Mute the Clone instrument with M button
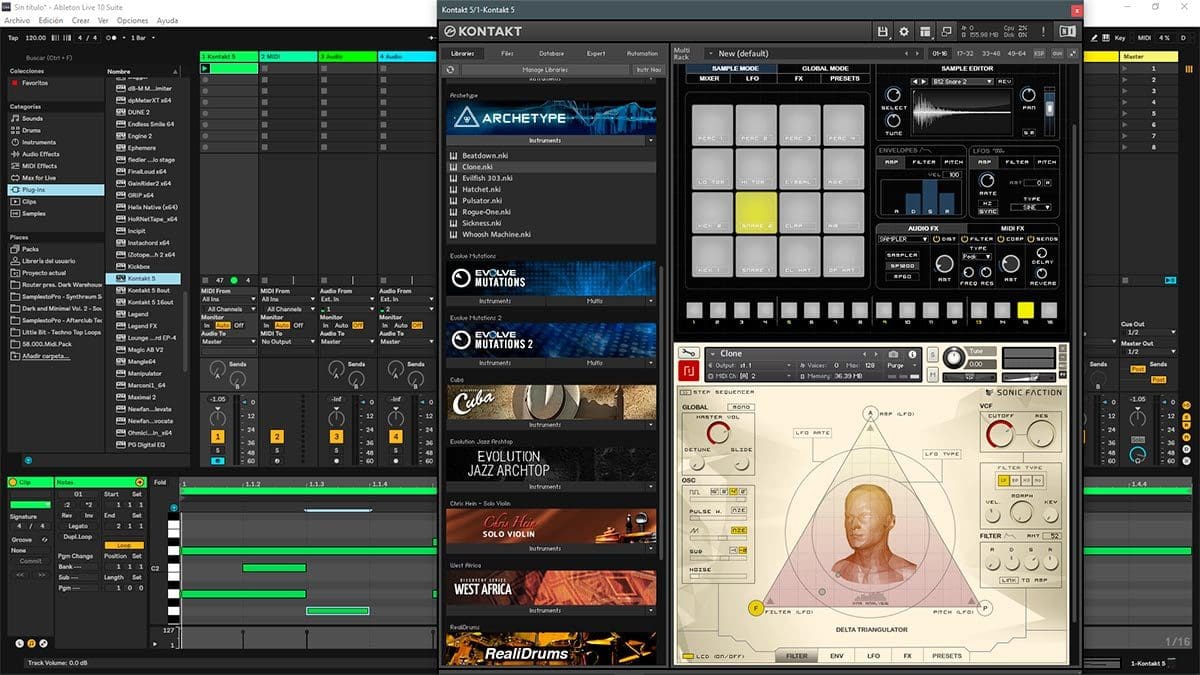Screen dimensions: 1200x675 click(x=932, y=374)
